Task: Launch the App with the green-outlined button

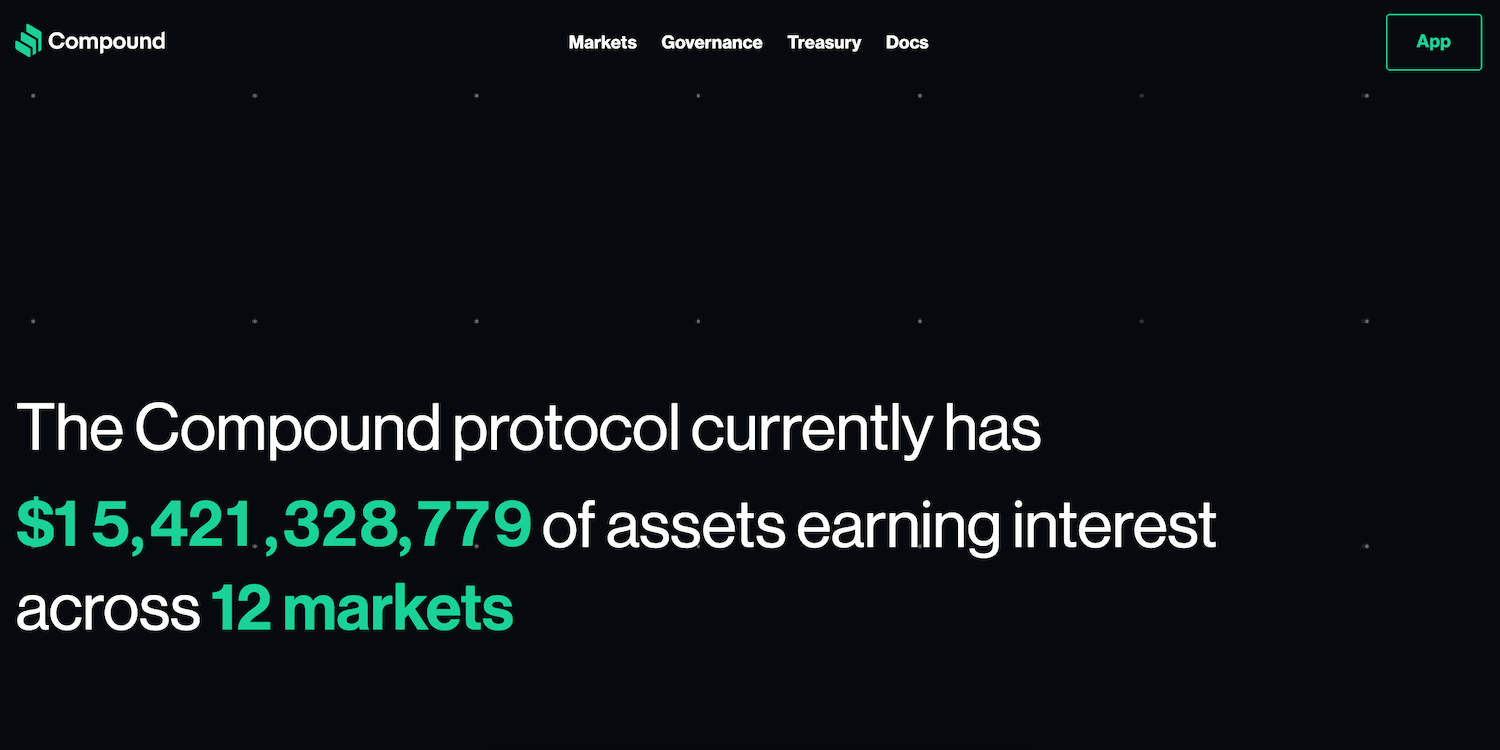Action: pyautogui.click(x=1433, y=42)
